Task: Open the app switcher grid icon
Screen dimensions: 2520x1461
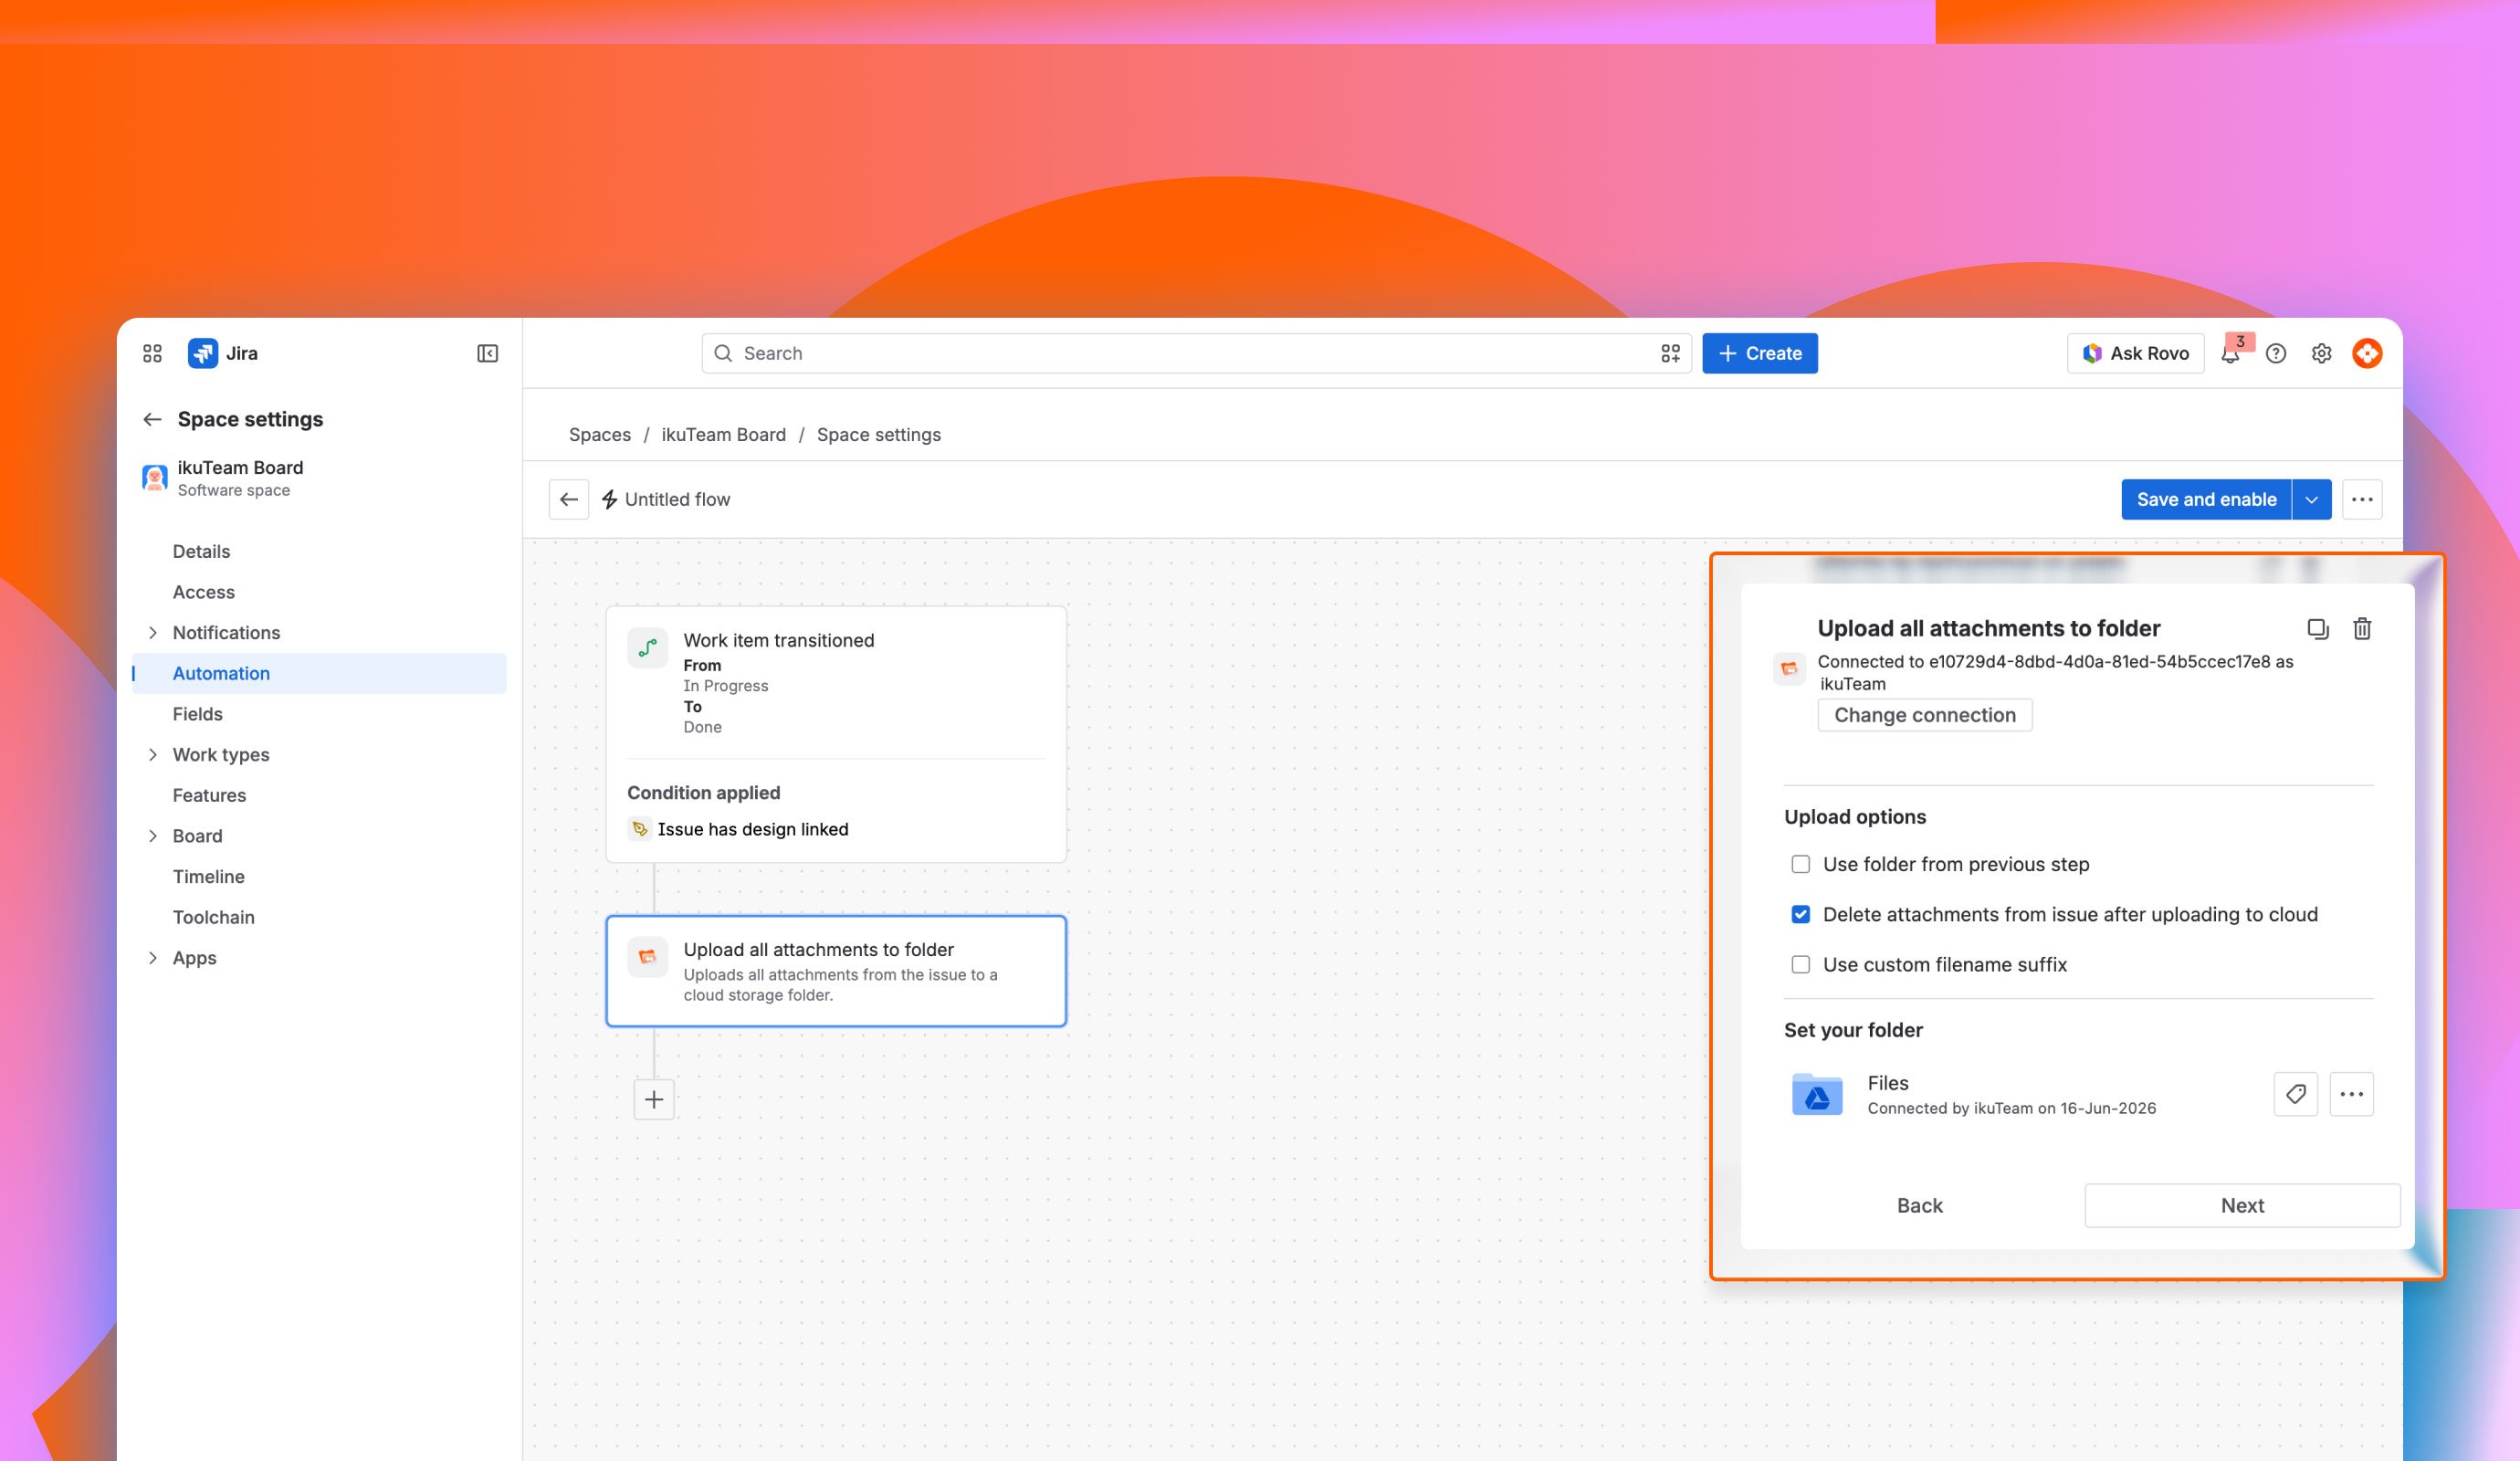Action: click(x=152, y=353)
